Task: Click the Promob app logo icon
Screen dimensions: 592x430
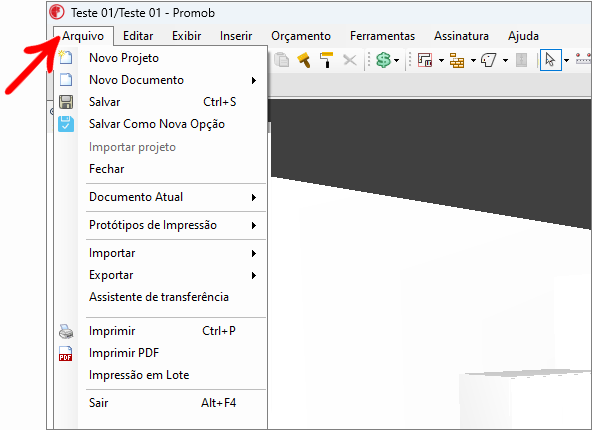Action: (57, 12)
